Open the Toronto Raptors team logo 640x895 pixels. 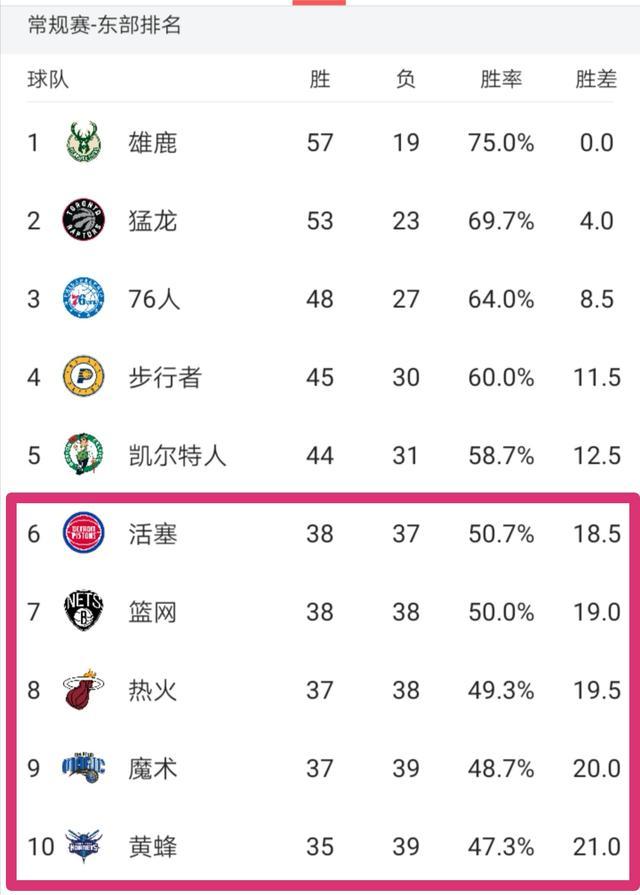(x=83, y=220)
